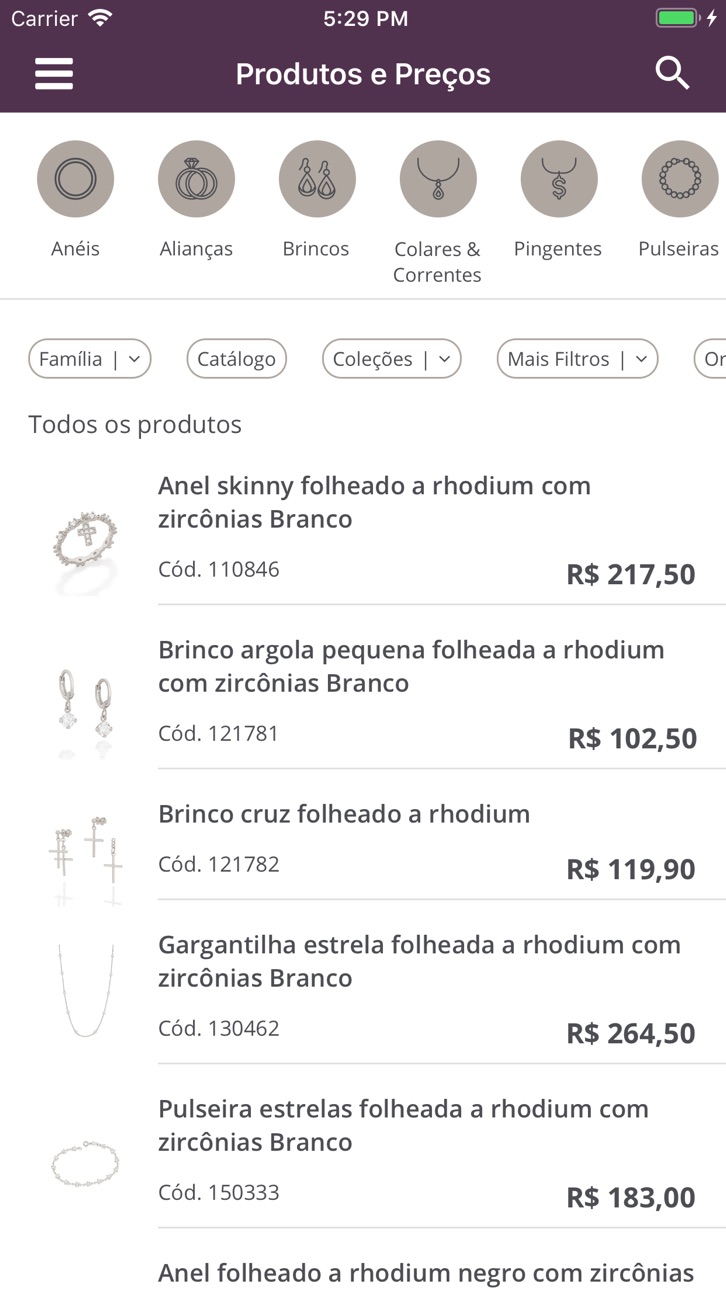This screenshot has width=726, height=1290.
Task: Toggle the Catálogo filter chip
Action: tap(237, 359)
